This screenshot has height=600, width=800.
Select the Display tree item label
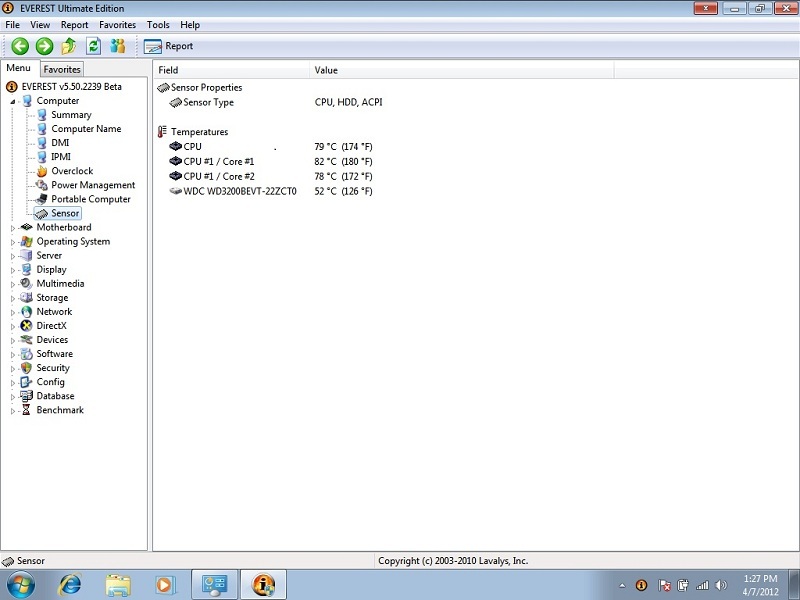click(52, 269)
